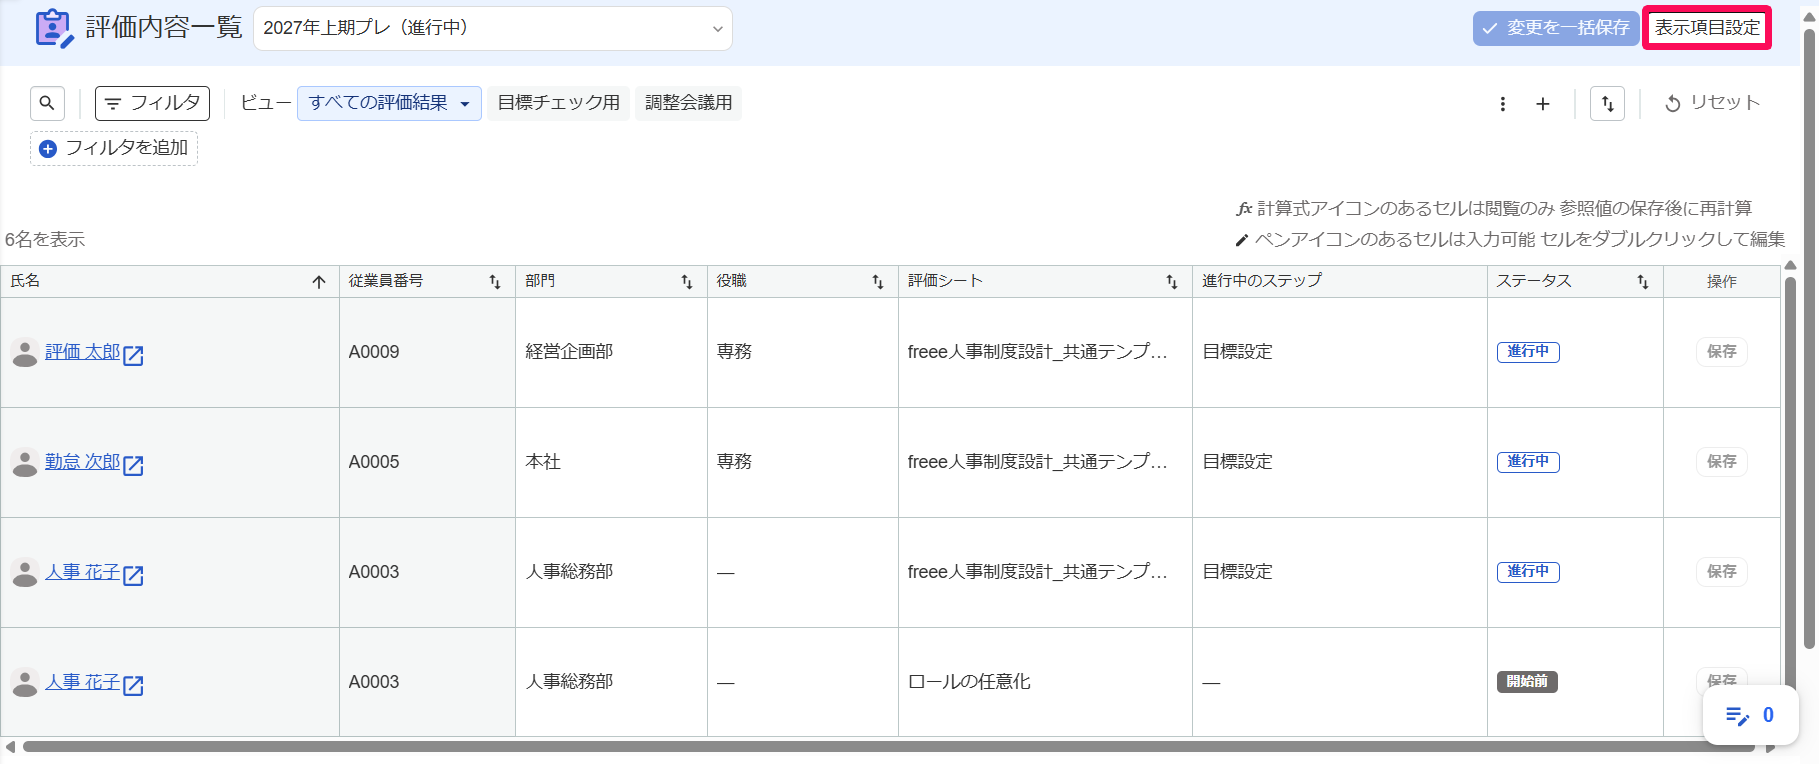The height and width of the screenshot is (764, 1819).
Task: Sort the 部門 column
Action: (687, 282)
